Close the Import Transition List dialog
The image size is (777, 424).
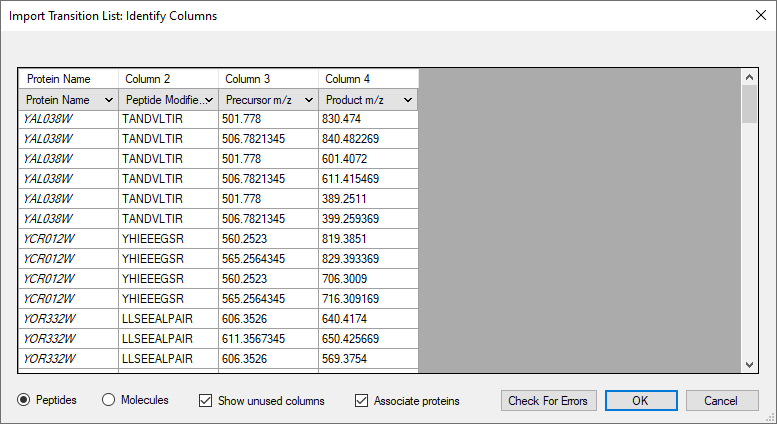[x=761, y=15]
